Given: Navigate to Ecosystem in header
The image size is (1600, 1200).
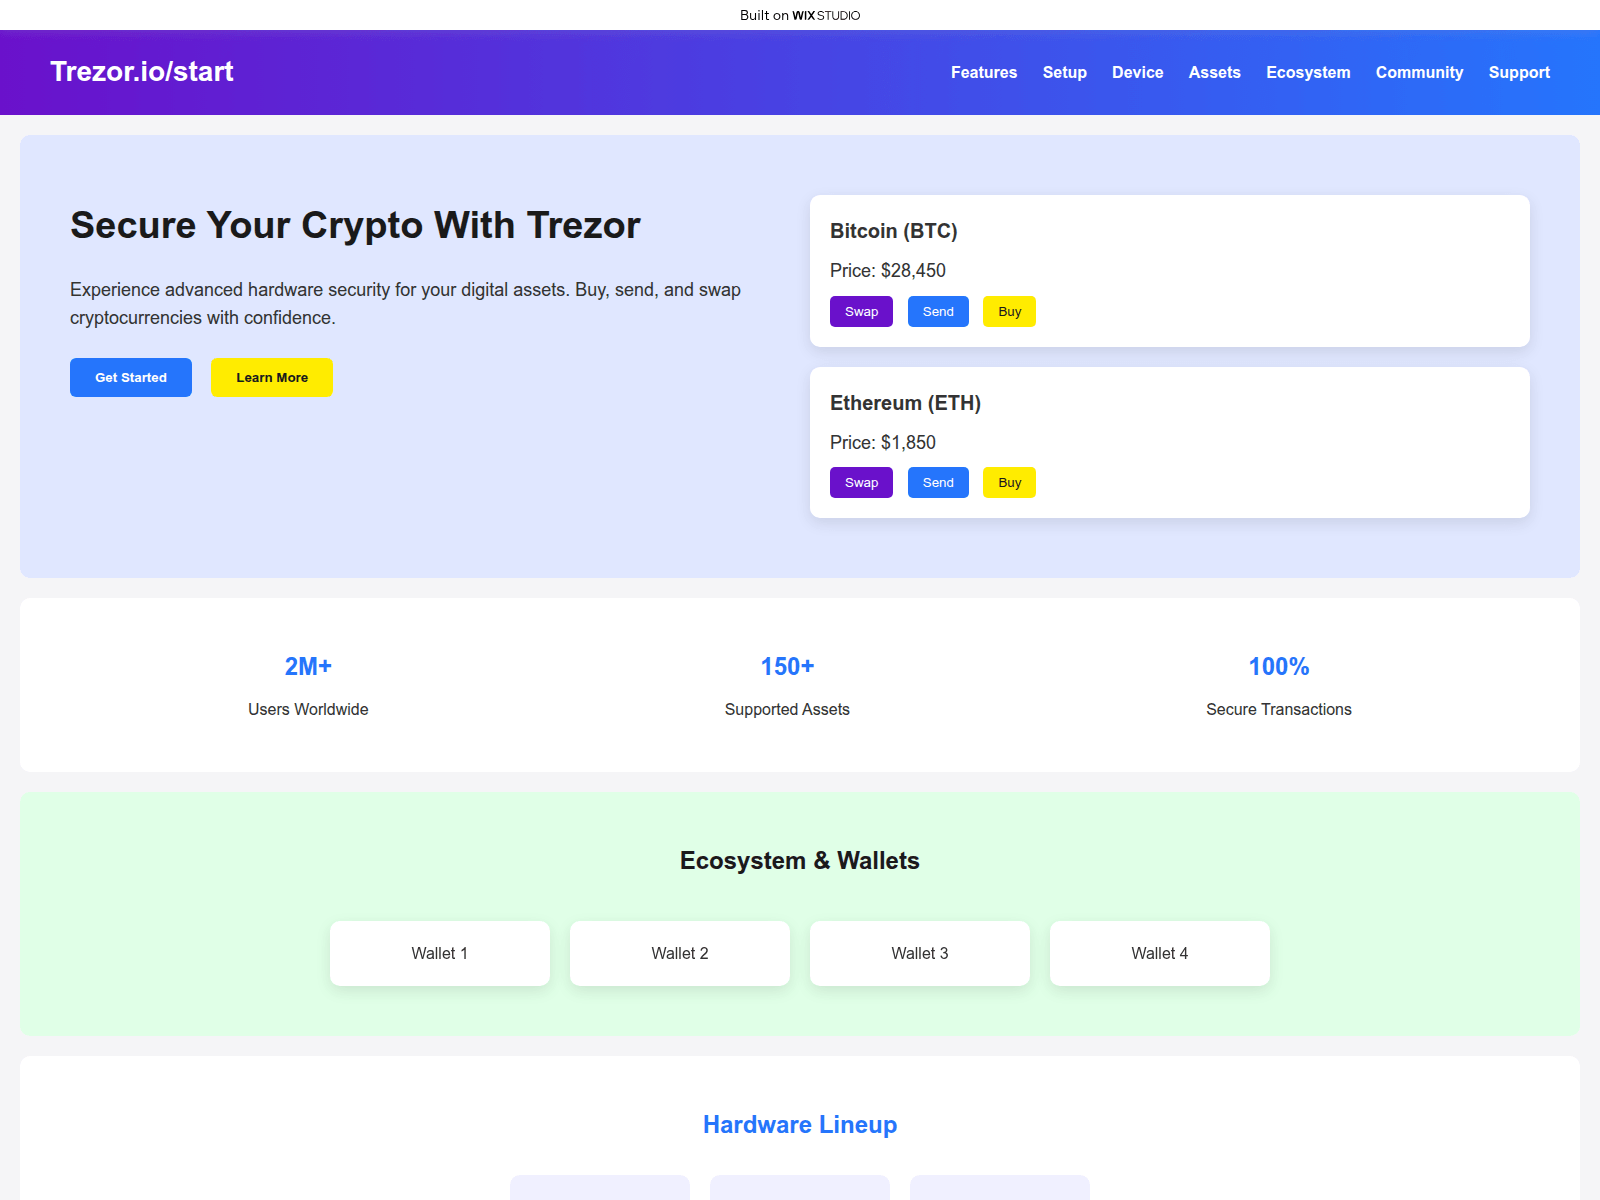Looking at the screenshot, I should (1308, 72).
